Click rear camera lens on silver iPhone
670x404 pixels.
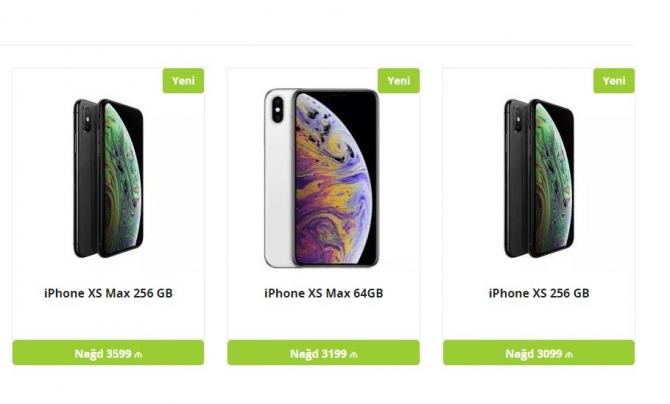(x=278, y=109)
